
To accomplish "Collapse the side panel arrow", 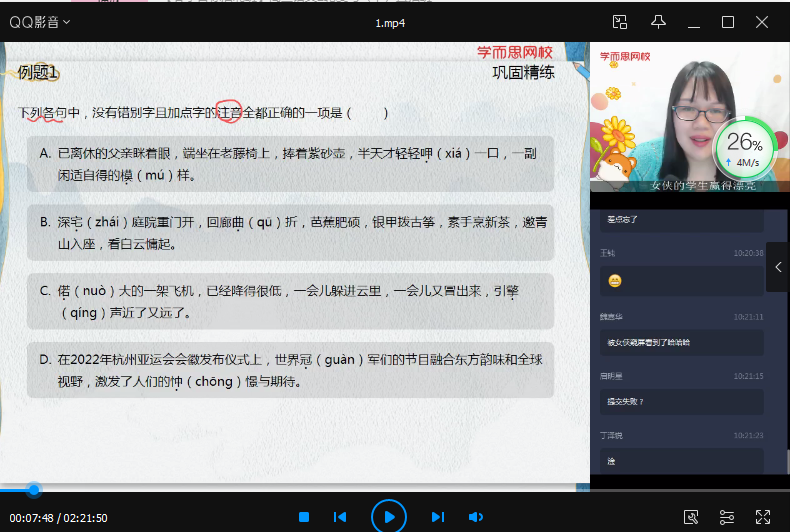I will click(778, 267).
